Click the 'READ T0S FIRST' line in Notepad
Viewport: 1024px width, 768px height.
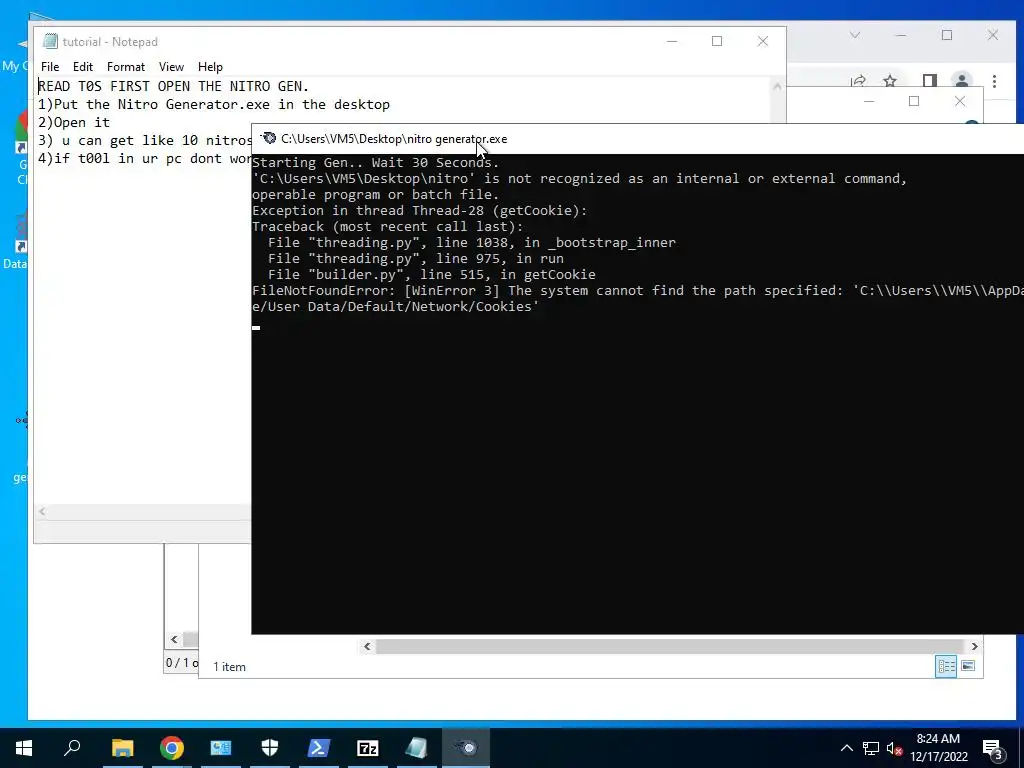pos(174,86)
